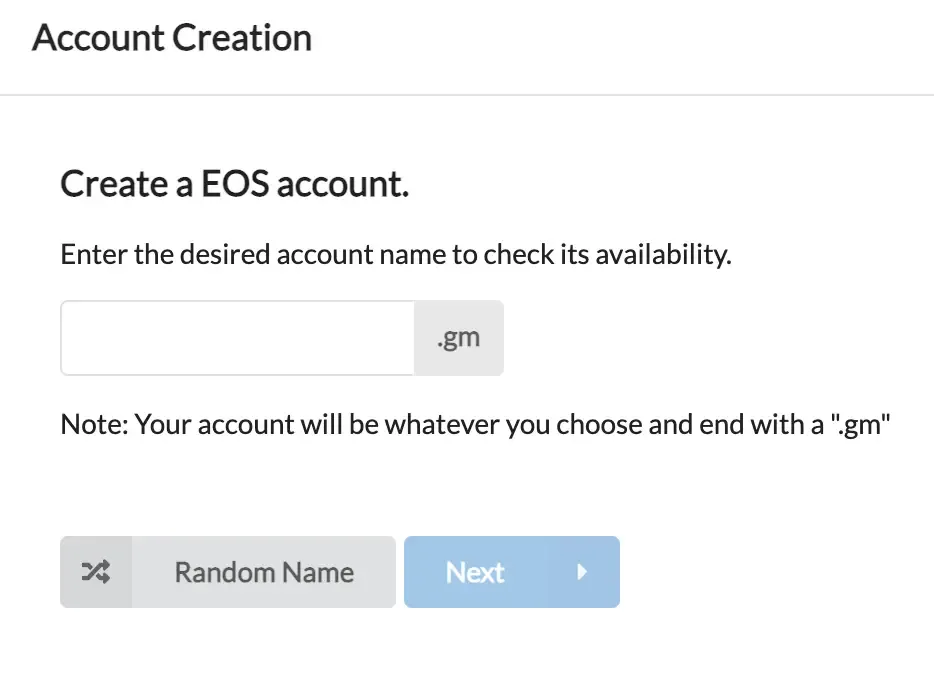Select the arrow icon on the Next button
Screen dimensions: 934x674
583,572
